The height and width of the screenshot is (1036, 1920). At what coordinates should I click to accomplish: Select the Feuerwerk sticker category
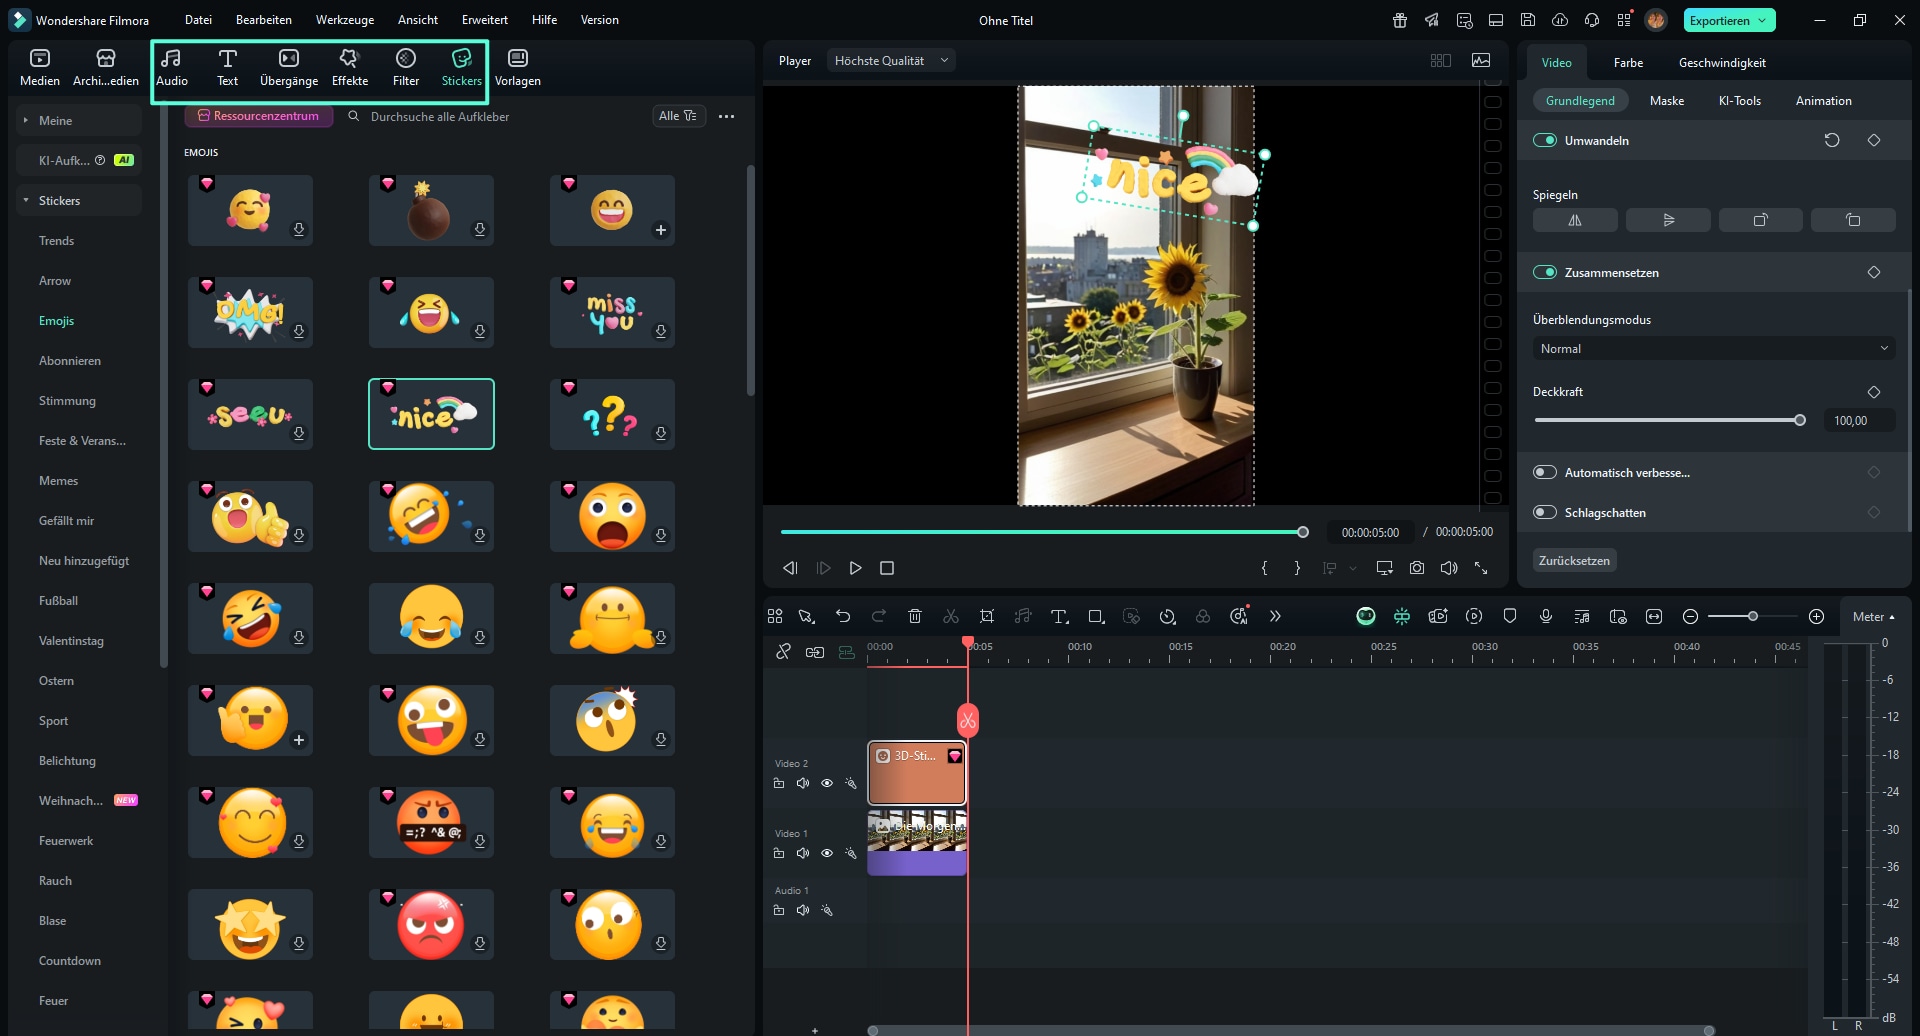[x=66, y=840]
